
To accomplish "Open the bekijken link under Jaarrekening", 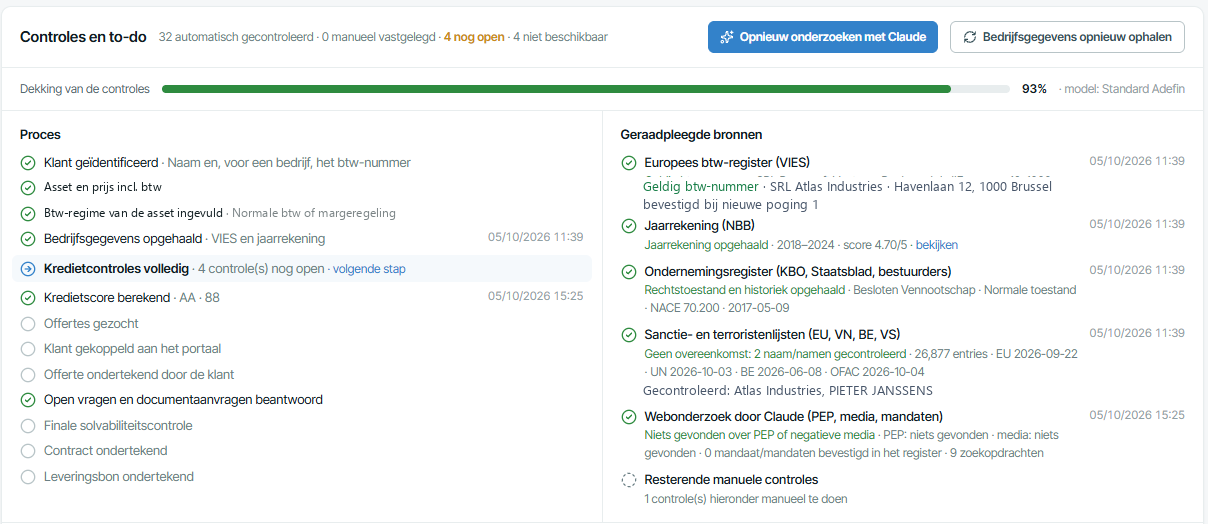I will (x=937, y=244).
